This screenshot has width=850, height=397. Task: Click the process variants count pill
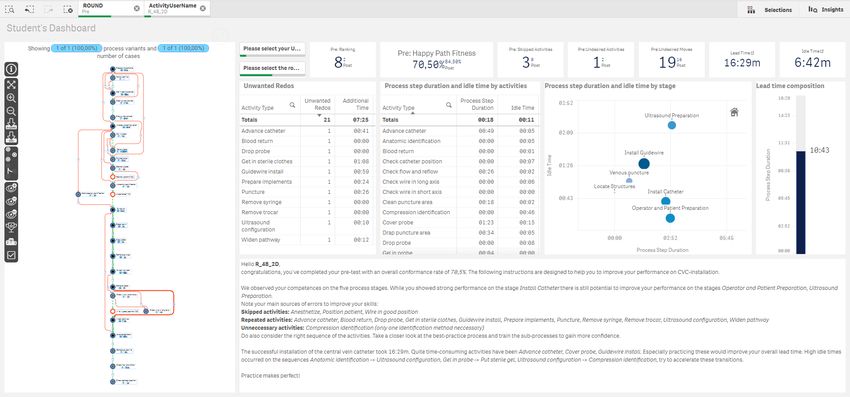(76, 48)
